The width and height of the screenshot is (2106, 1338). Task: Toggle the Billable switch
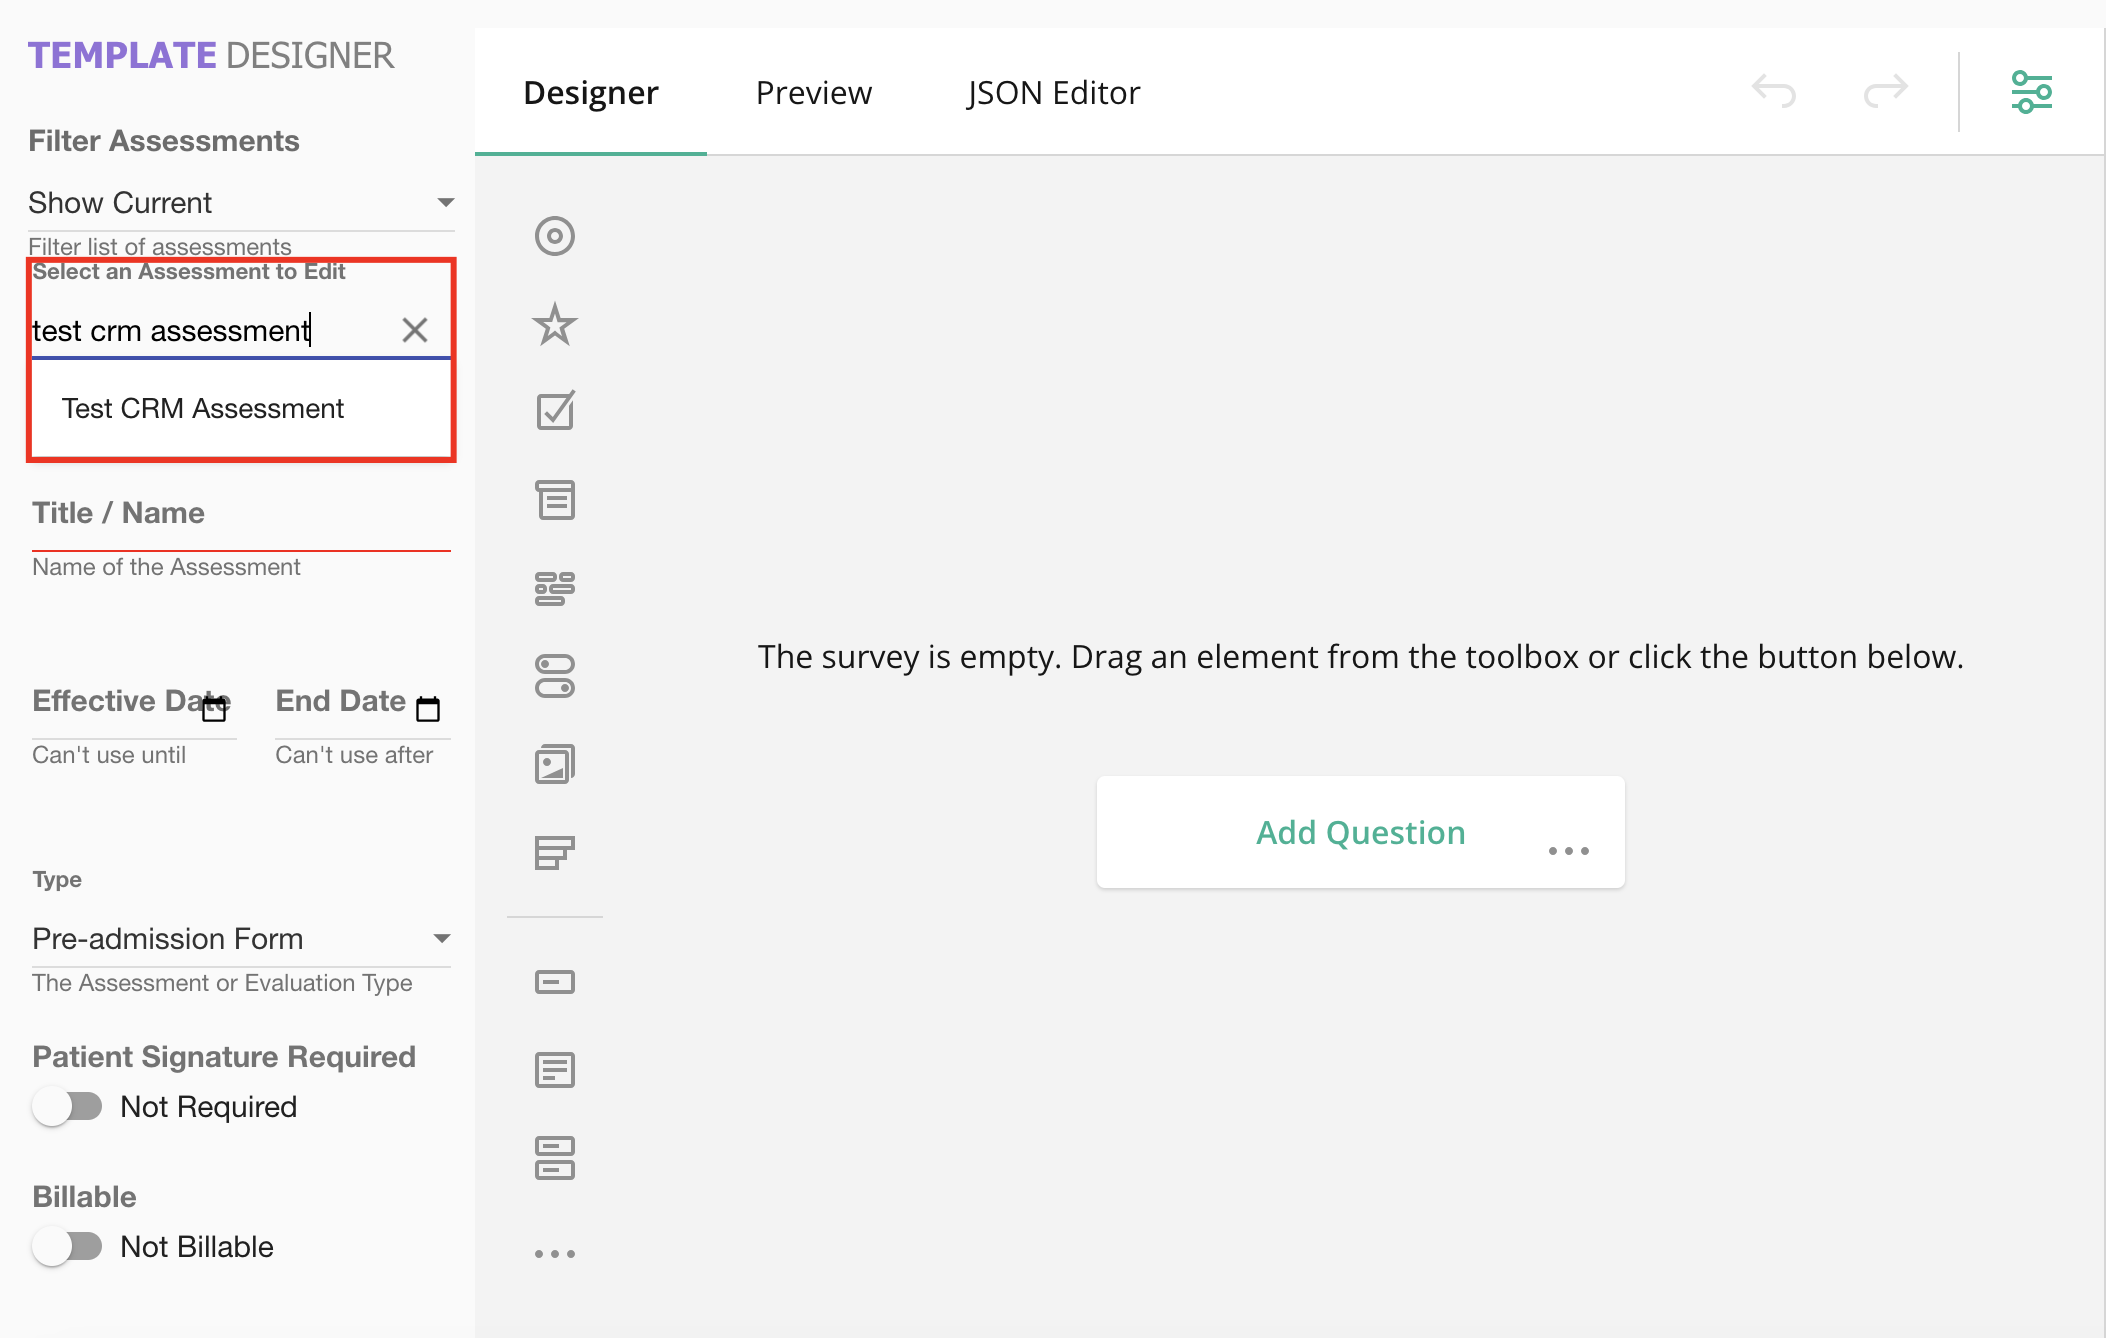67,1246
